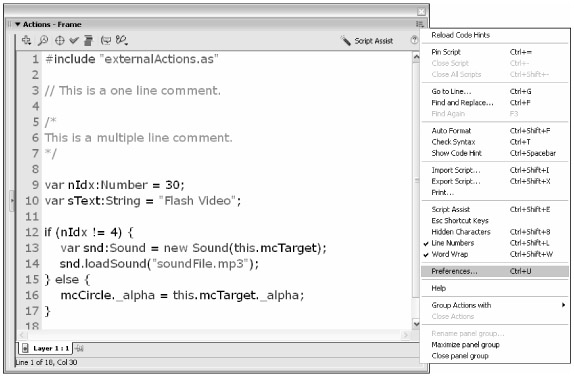
Task: Open the Find magnifier tool
Action: coord(43,40)
